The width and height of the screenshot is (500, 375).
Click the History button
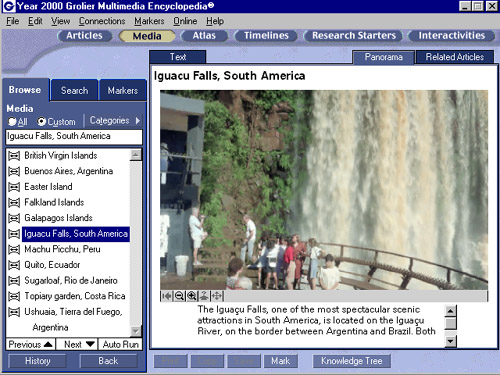pos(37,361)
